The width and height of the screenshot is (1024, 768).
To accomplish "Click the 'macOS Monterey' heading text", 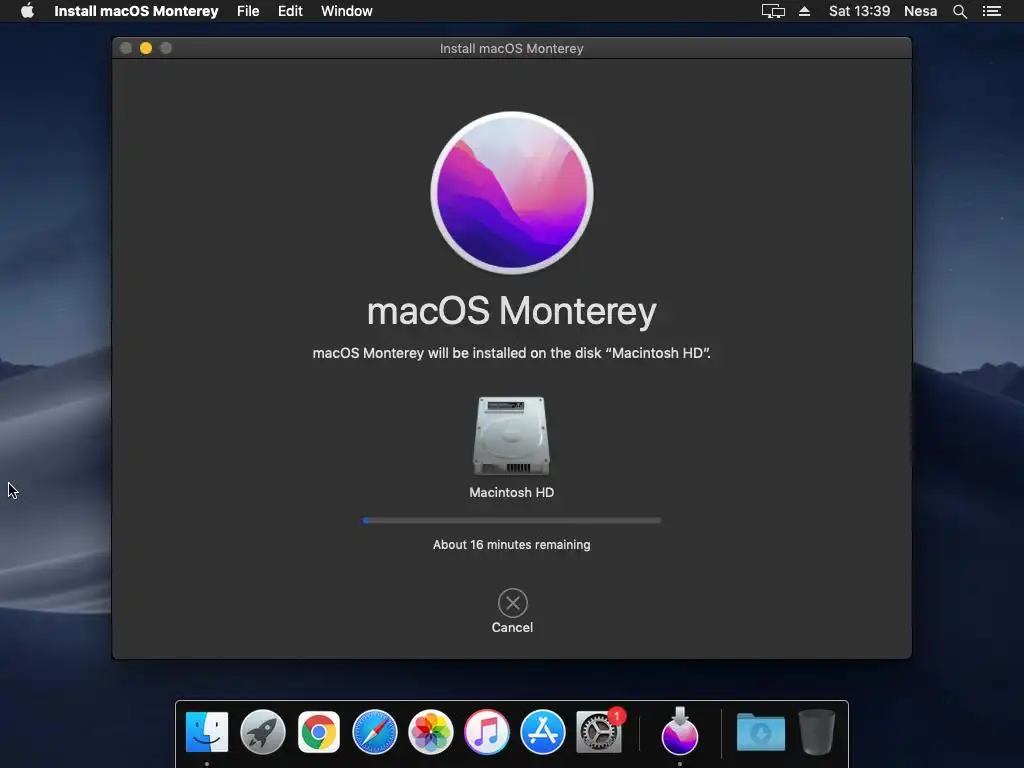I will 512,311.
